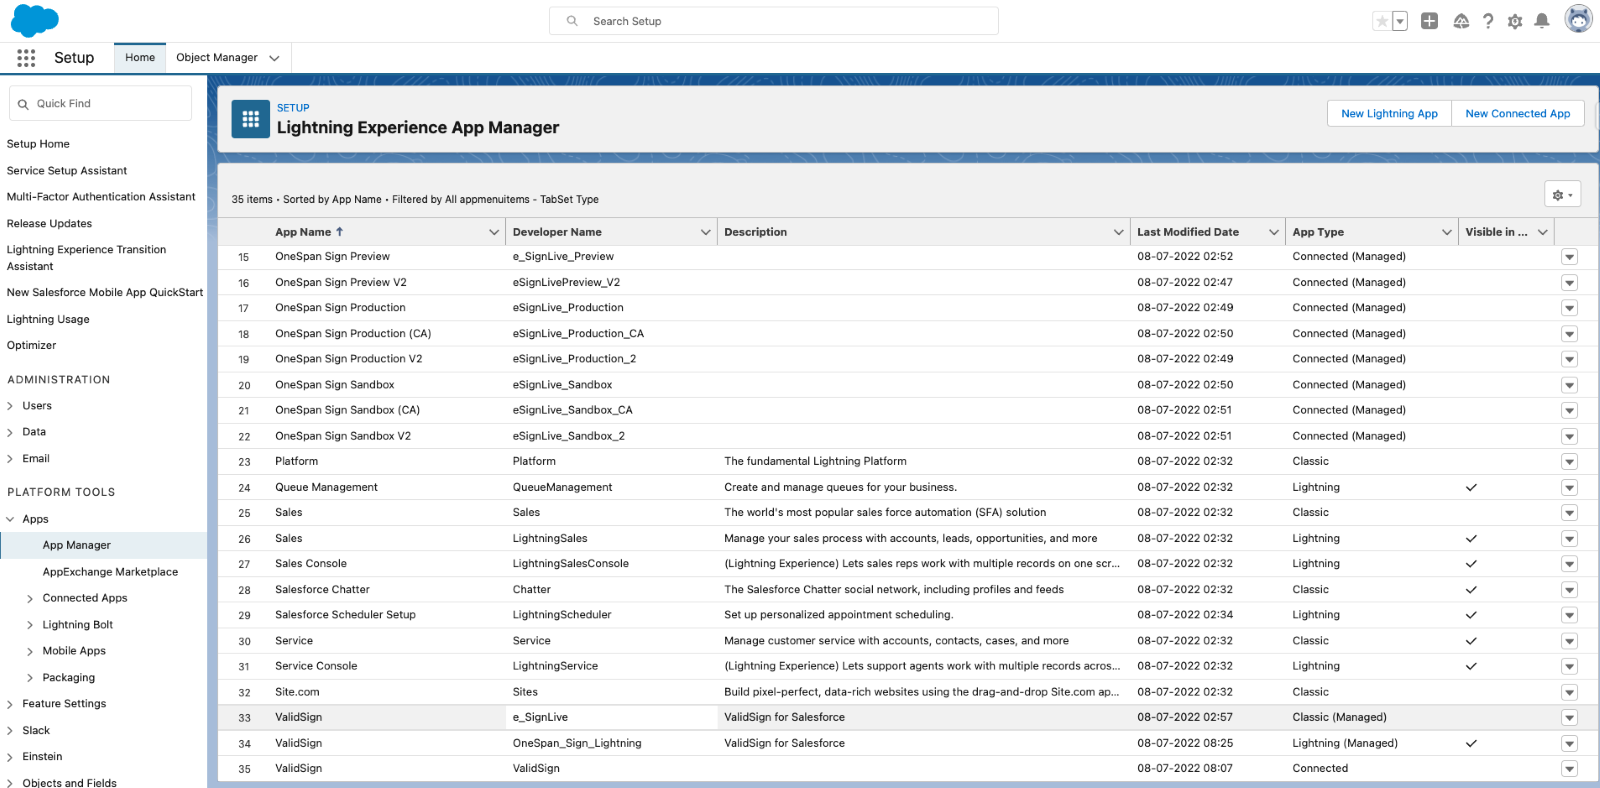1600x788 pixels.
Task: Open Release Updates link
Action: pos(49,224)
